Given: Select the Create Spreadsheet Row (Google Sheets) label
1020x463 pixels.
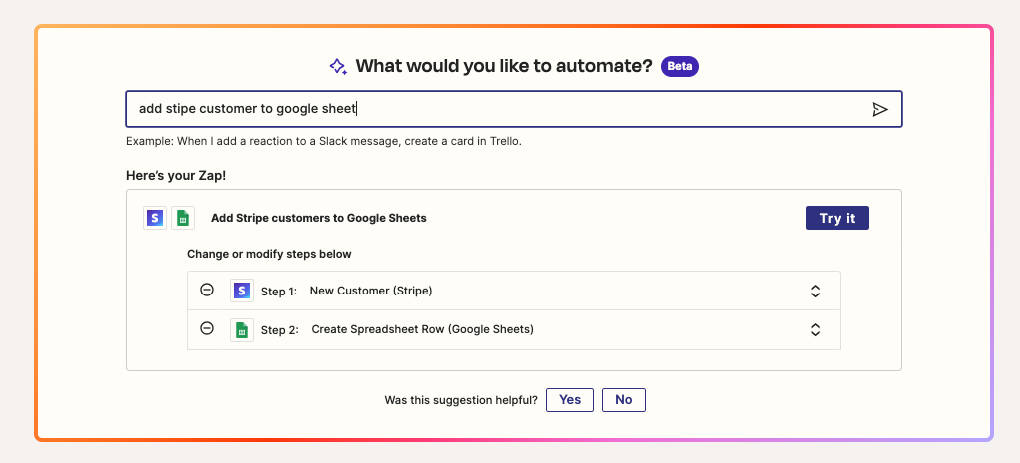Looking at the screenshot, I should click(422, 329).
